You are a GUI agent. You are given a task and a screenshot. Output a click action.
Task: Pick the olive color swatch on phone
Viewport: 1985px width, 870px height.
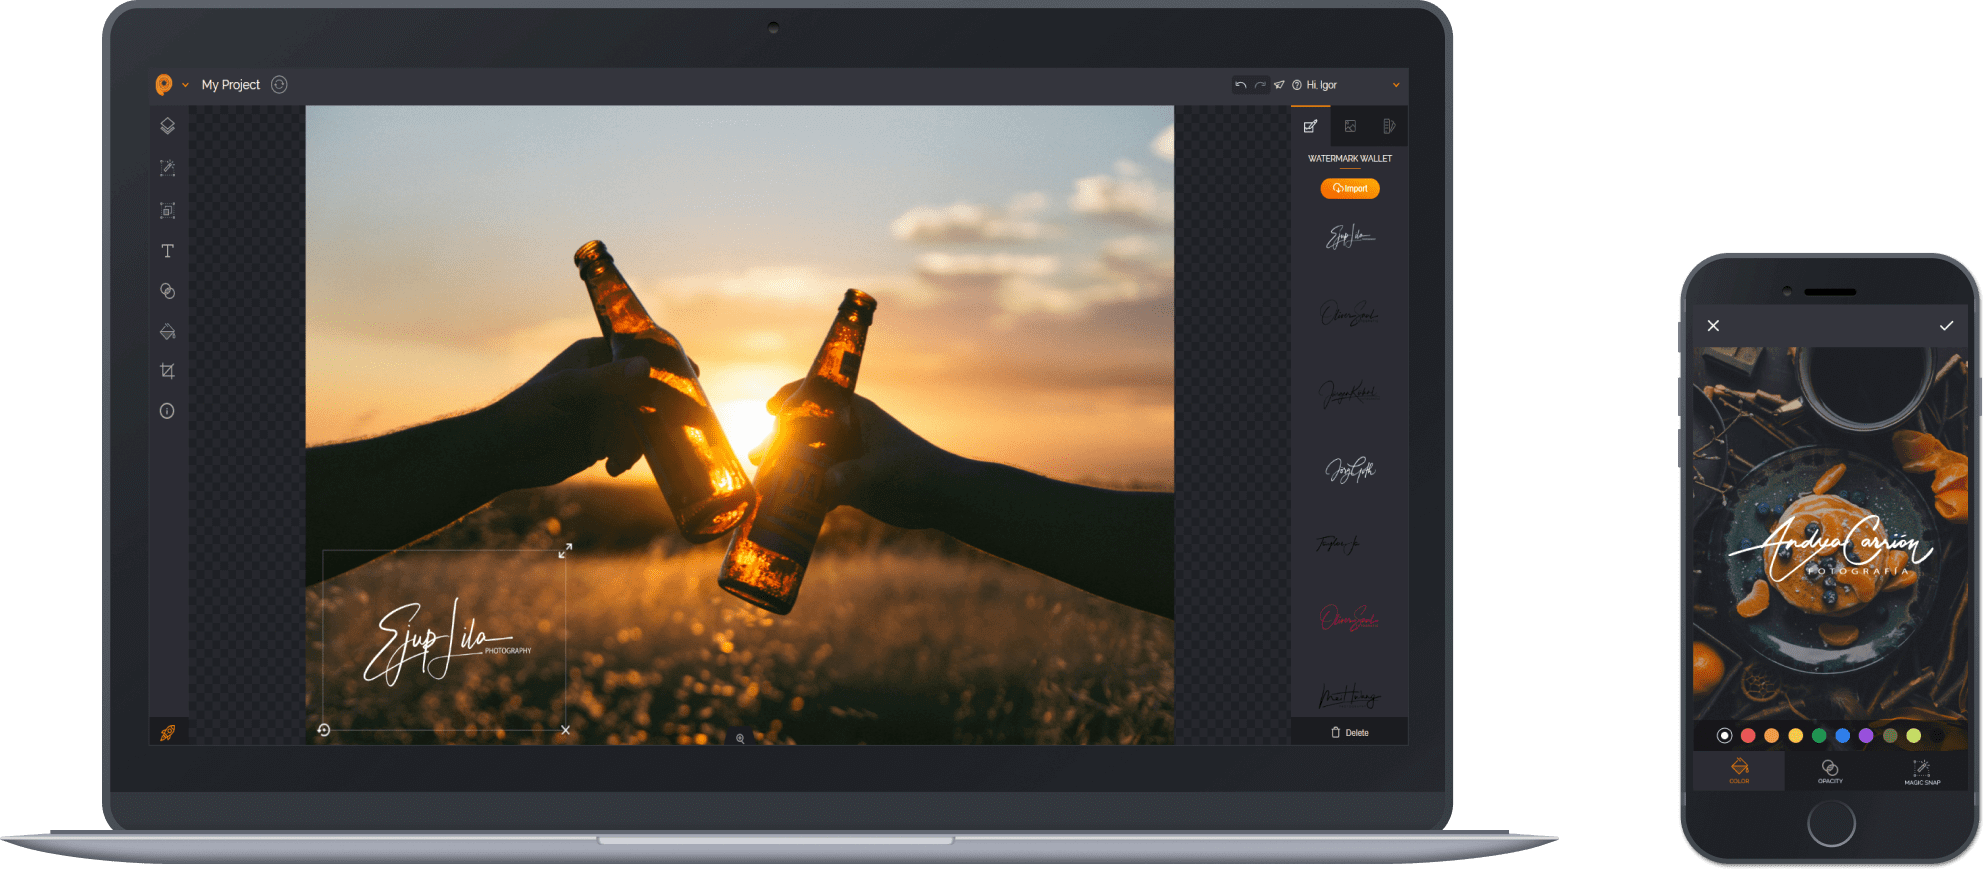pyautogui.click(x=1890, y=735)
